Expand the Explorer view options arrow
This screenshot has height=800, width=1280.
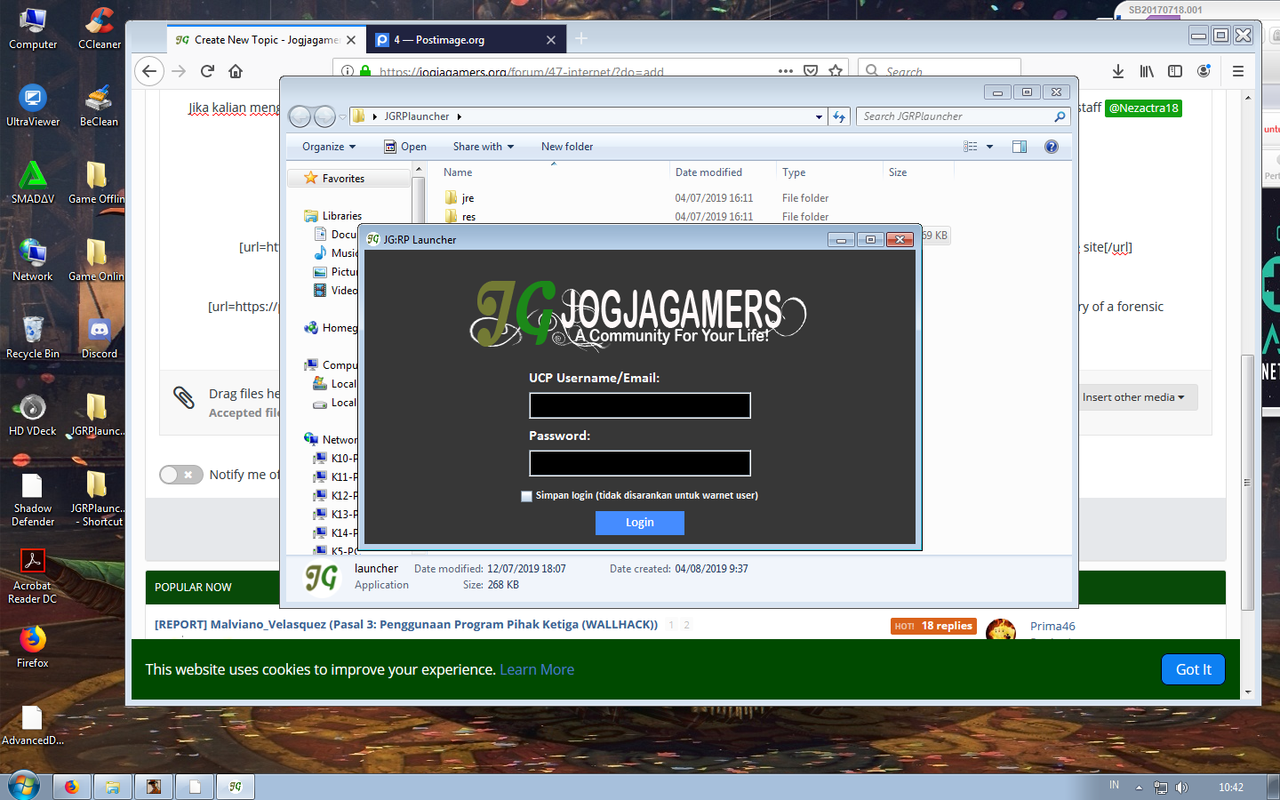click(990, 146)
